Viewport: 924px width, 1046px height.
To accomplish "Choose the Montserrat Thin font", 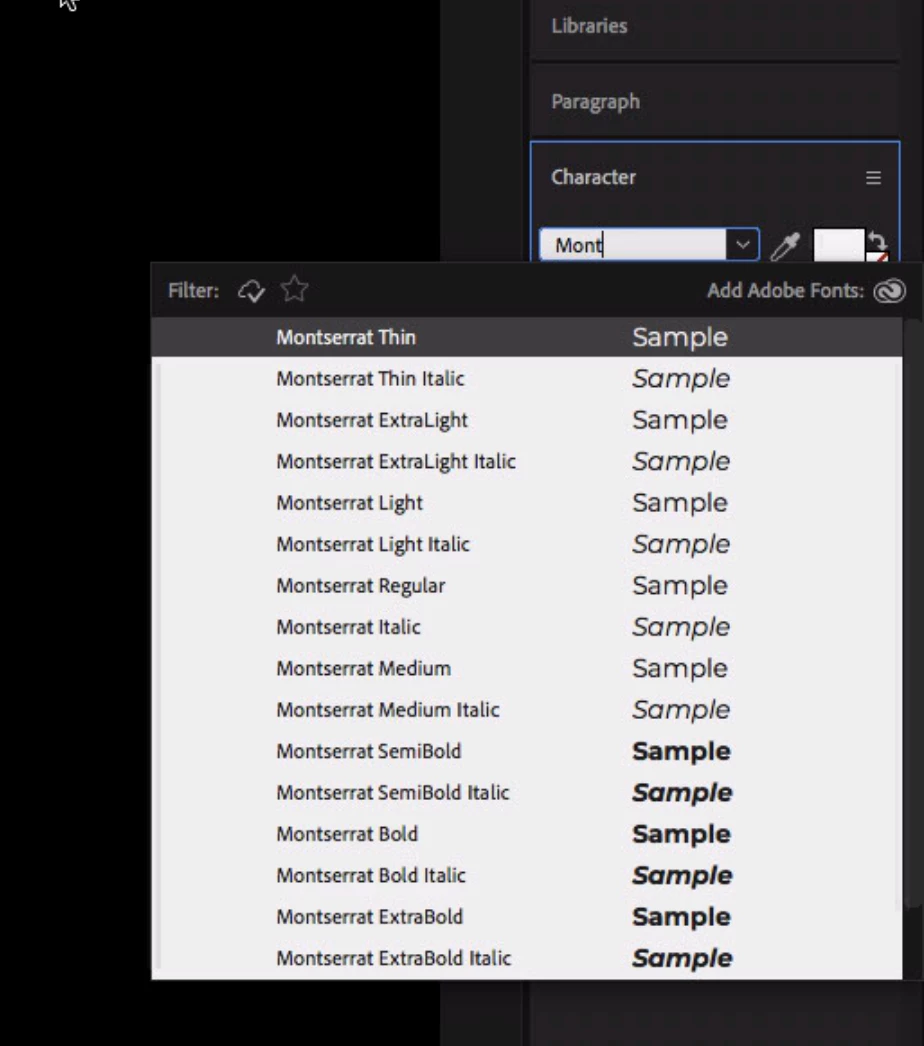I will (x=526, y=337).
